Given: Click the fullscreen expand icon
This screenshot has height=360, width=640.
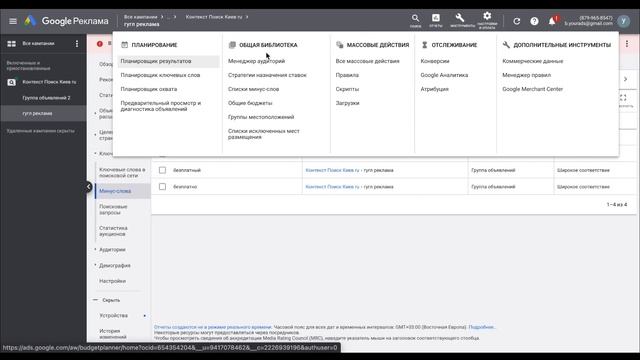Looking at the screenshot, I should point(623,98).
